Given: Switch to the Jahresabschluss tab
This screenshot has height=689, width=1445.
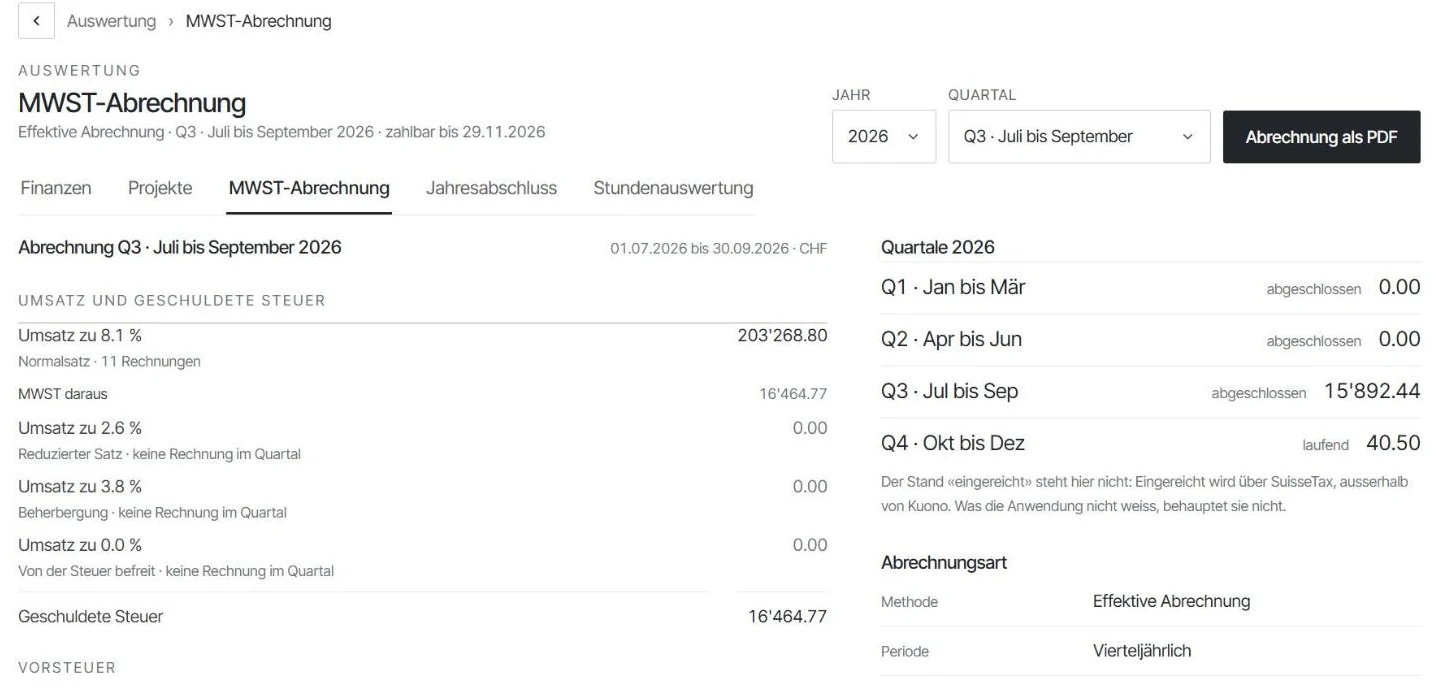Looking at the screenshot, I should point(491,188).
